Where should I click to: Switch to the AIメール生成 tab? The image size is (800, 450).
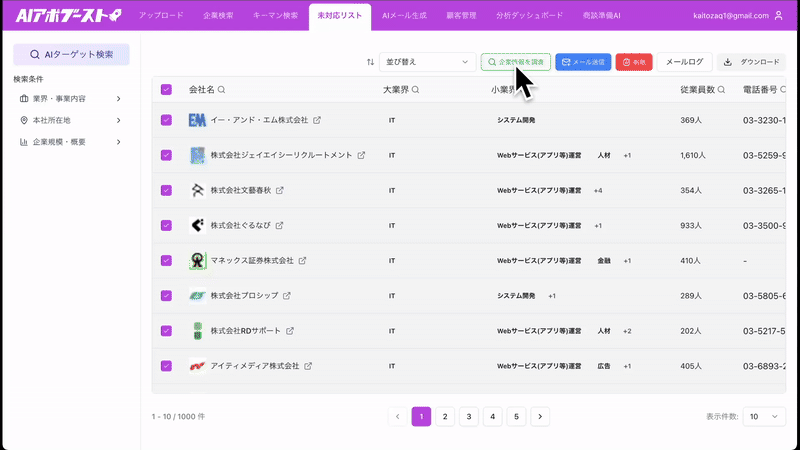point(404,15)
